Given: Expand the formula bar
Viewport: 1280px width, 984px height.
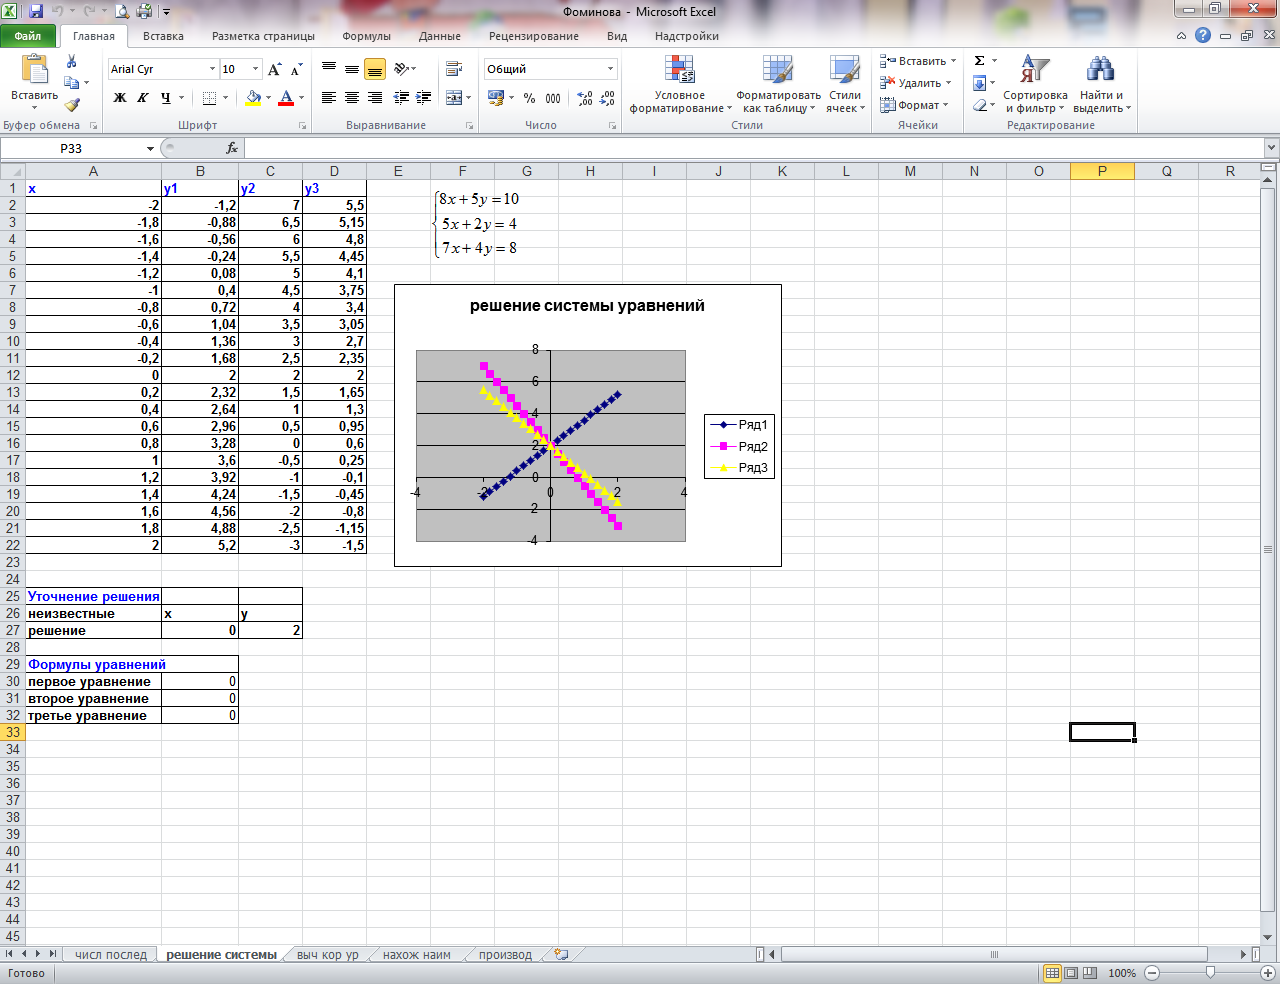Looking at the screenshot, I should 1271,148.
